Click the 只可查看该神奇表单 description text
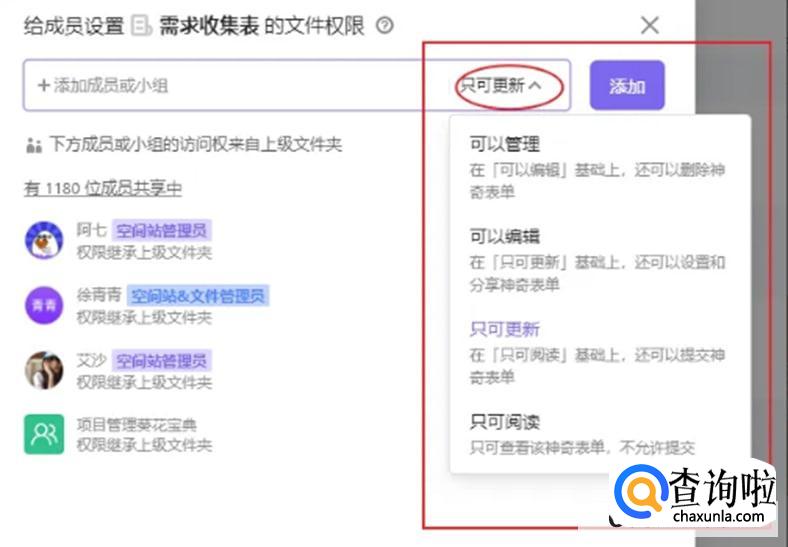This screenshot has width=788, height=547. click(x=582, y=447)
